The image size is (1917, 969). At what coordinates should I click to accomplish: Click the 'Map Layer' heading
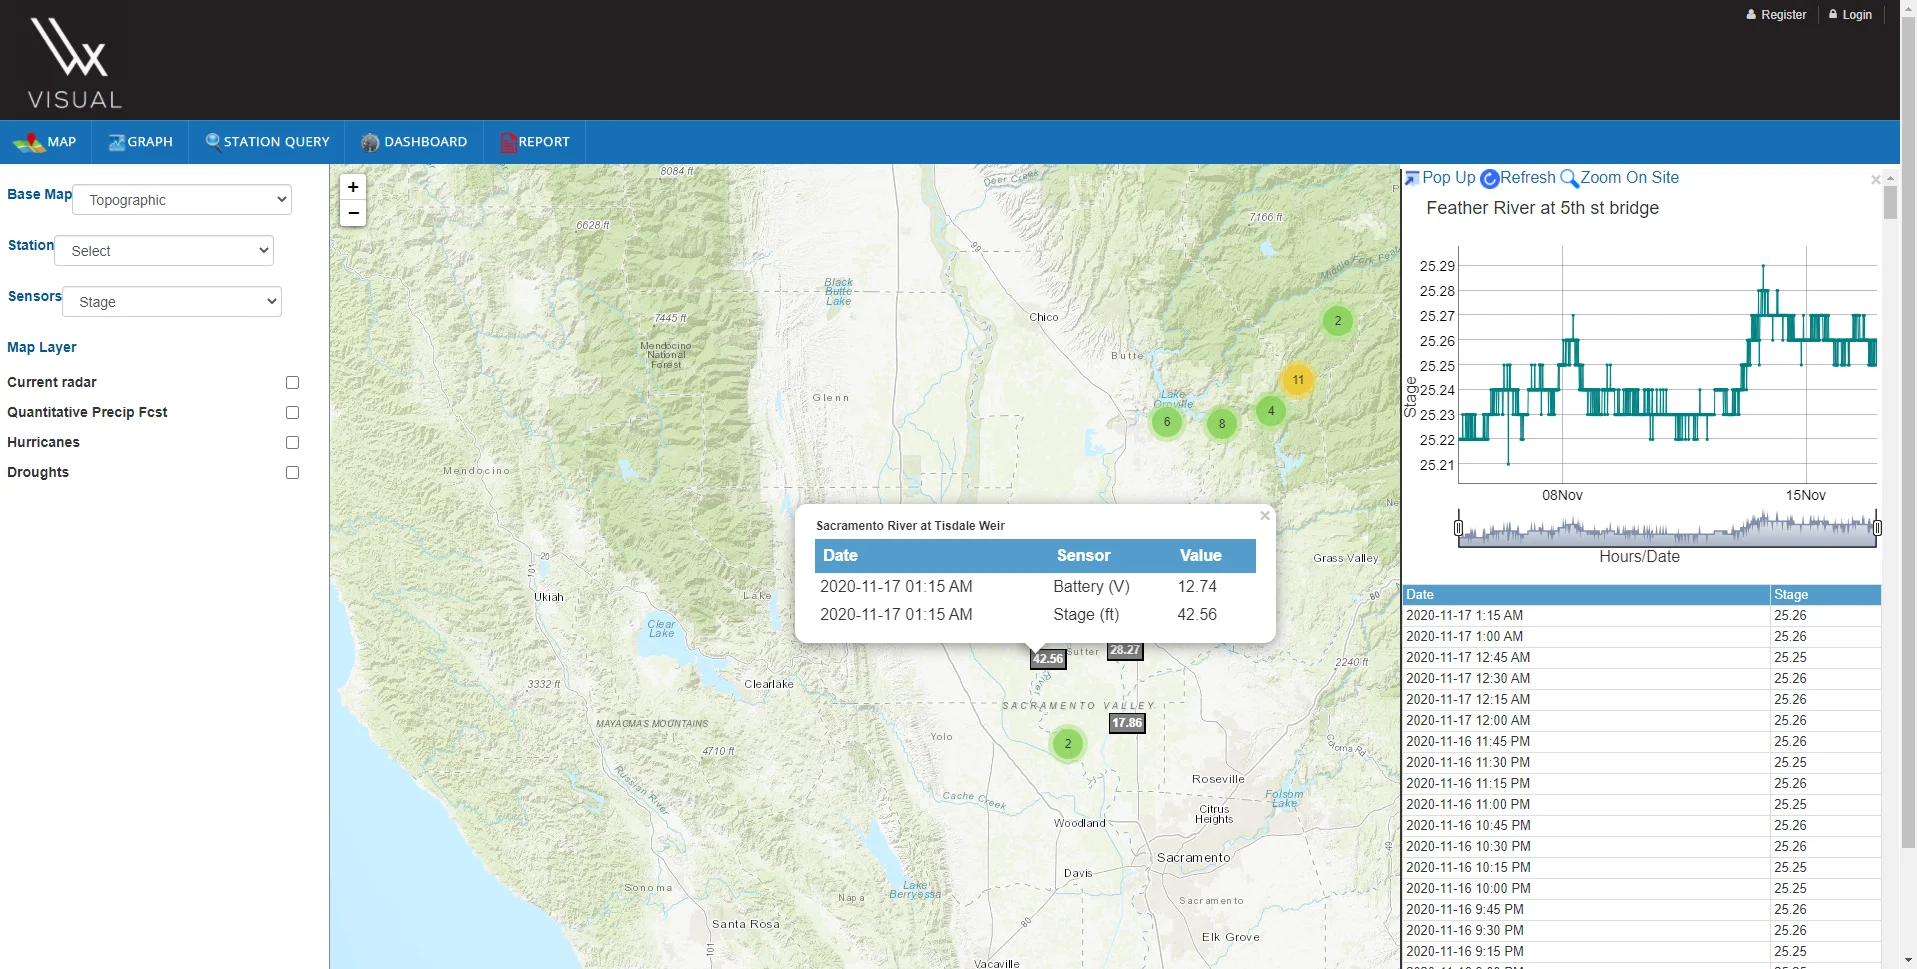(42, 348)
